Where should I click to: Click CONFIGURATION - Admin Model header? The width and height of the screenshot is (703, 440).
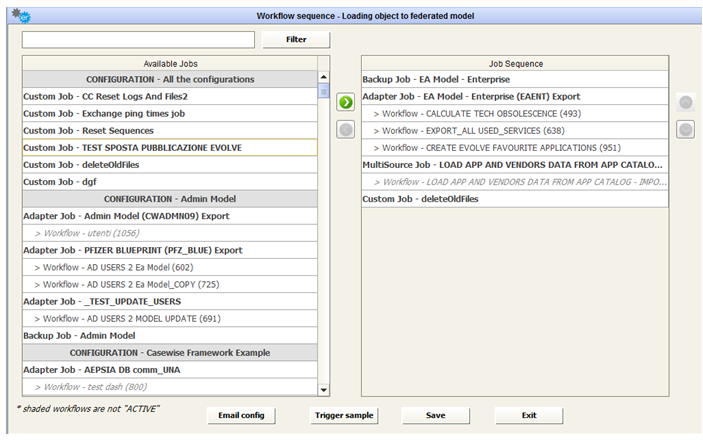(x=170, y=199)
